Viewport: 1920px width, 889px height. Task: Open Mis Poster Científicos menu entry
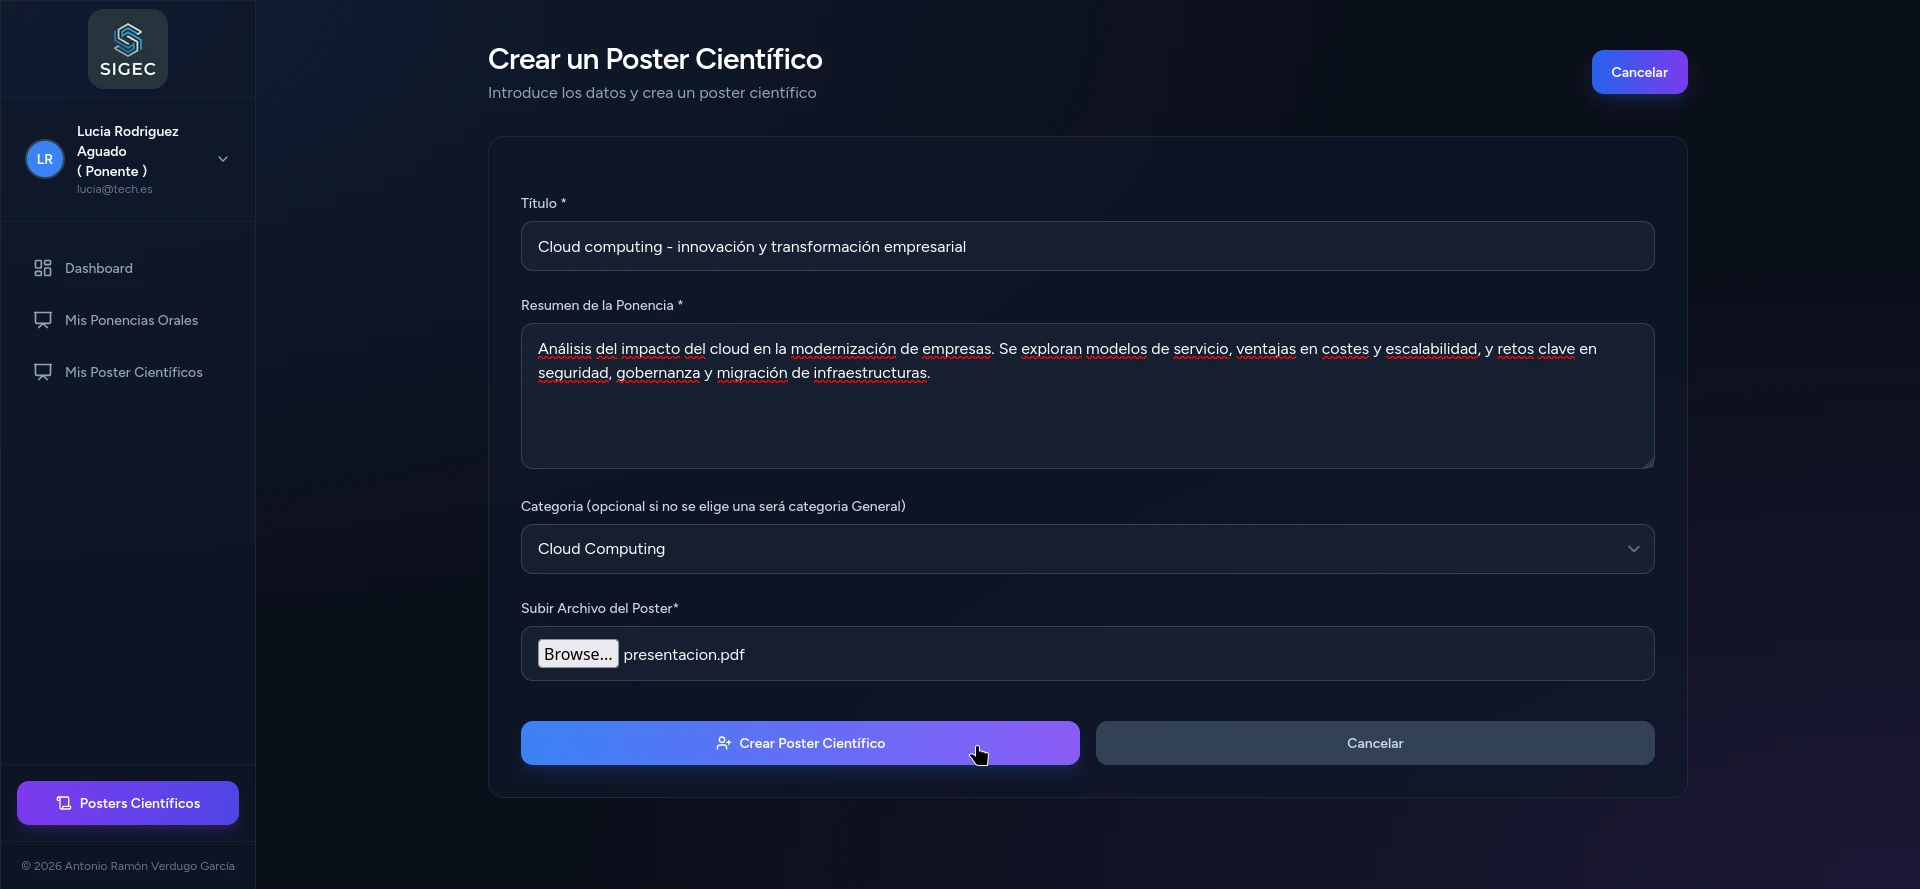(133, 372)
